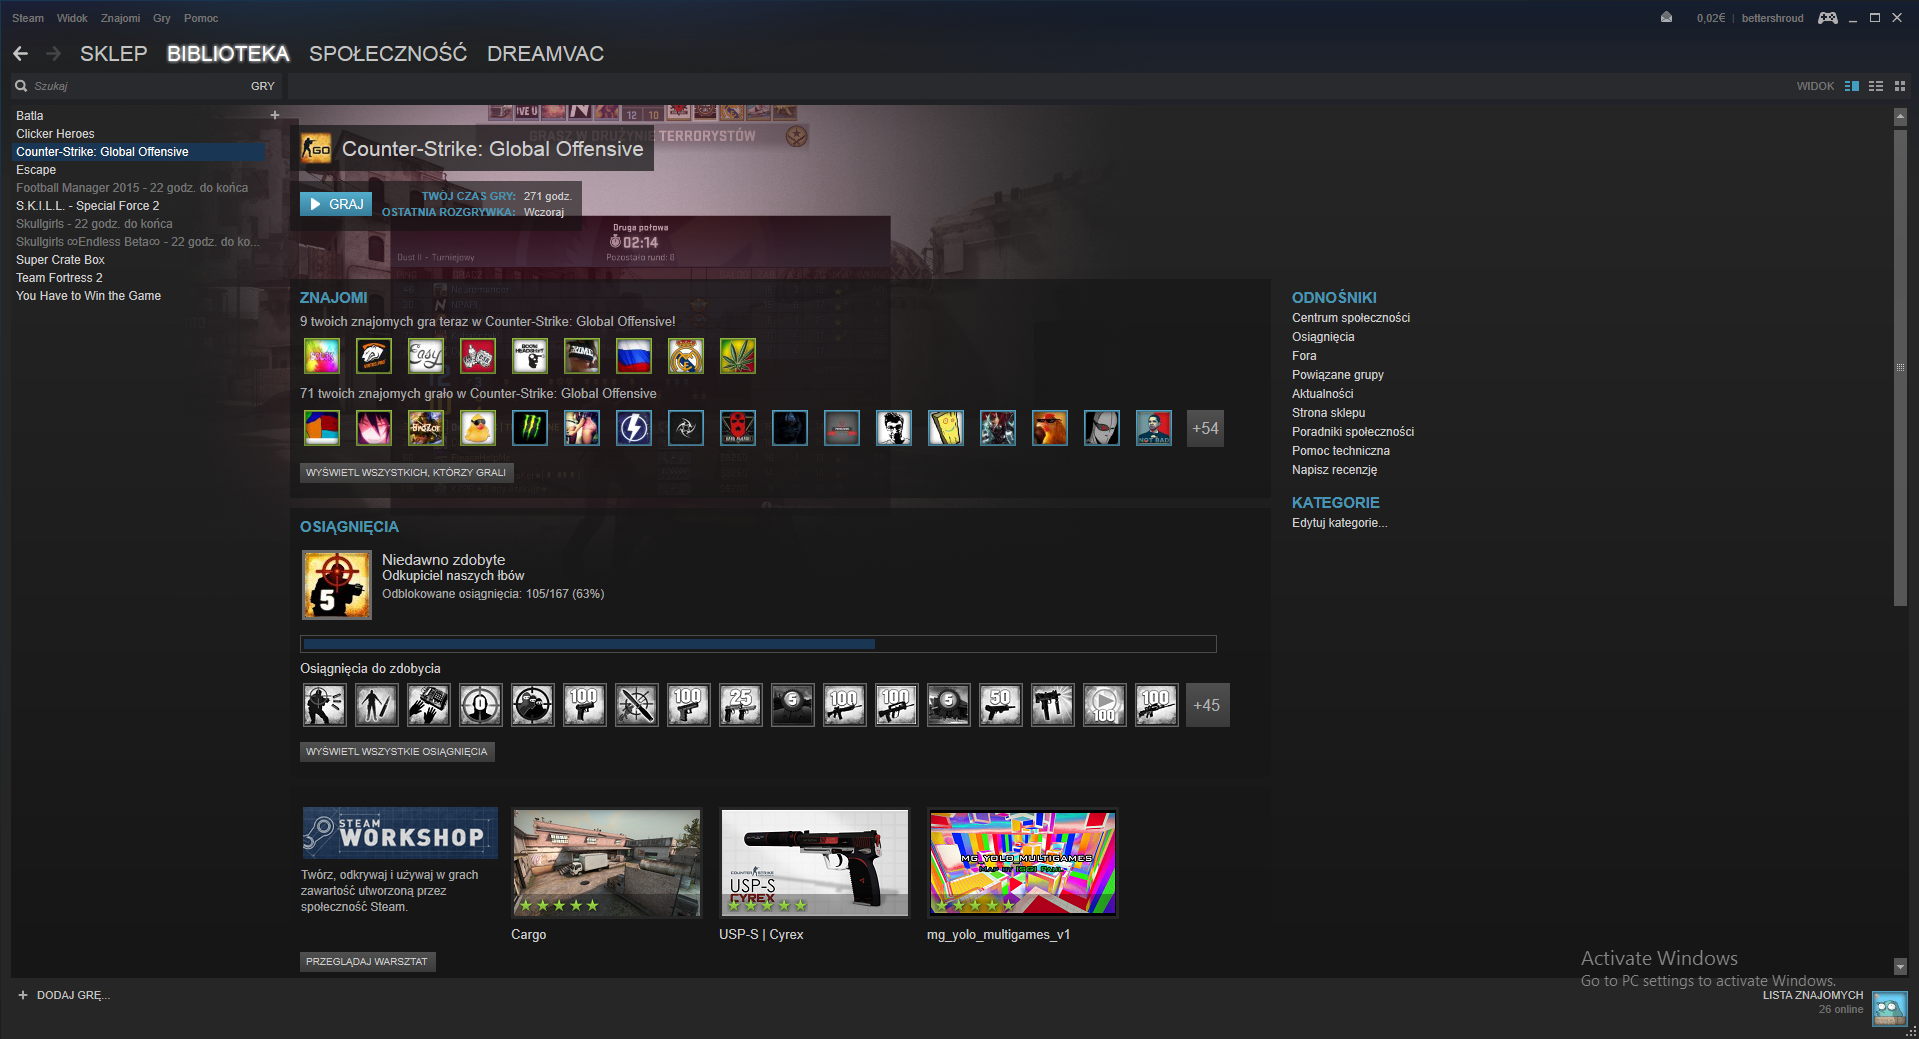Click the locked achievement icon showing 25
This screenshot has width=1919, height=1039.
(741, 705)
